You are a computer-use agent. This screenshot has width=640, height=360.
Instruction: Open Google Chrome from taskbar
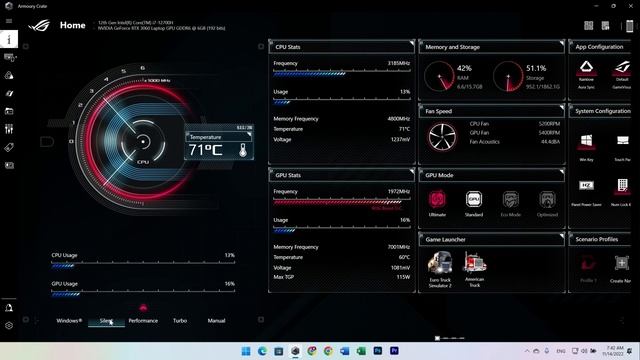pos(328,351)
